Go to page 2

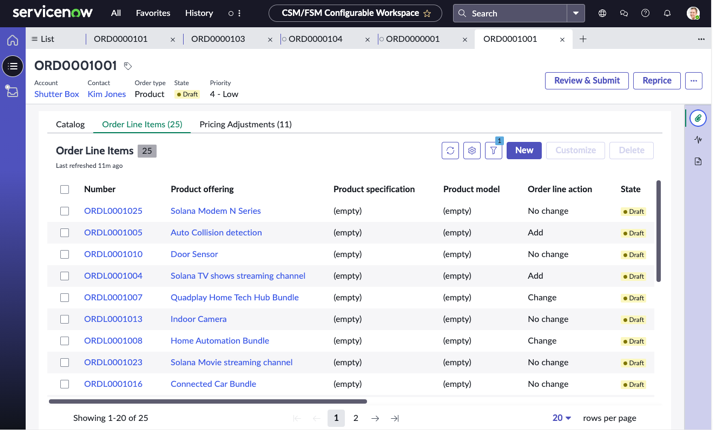pos(356,418)
